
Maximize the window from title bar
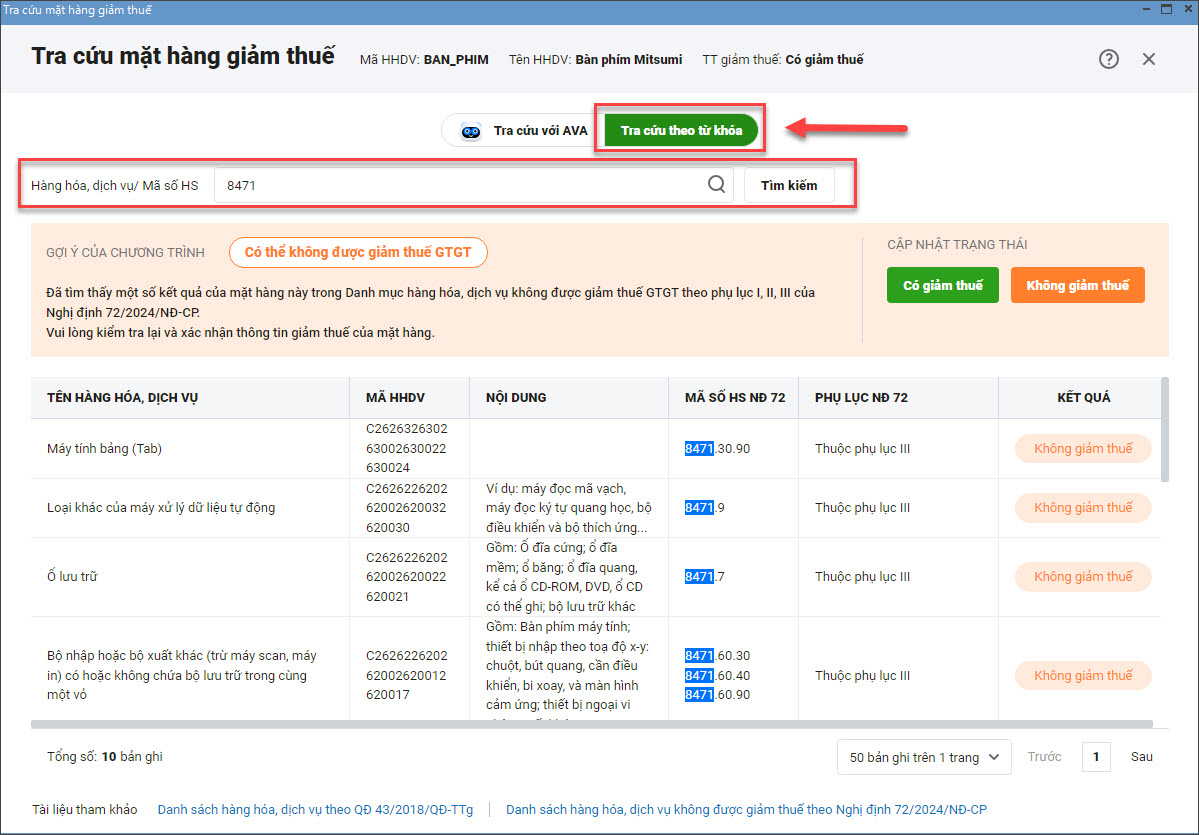click(x=1166, y=9)
